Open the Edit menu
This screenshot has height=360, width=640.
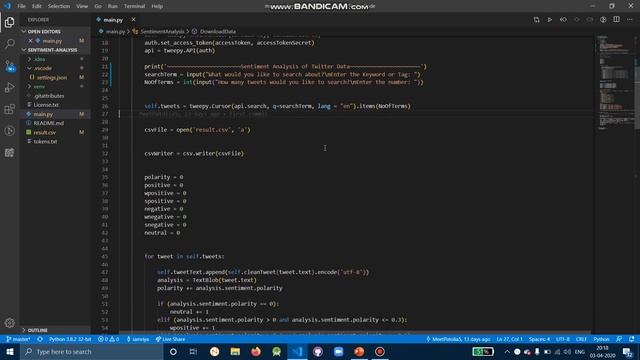click(37, 6)
